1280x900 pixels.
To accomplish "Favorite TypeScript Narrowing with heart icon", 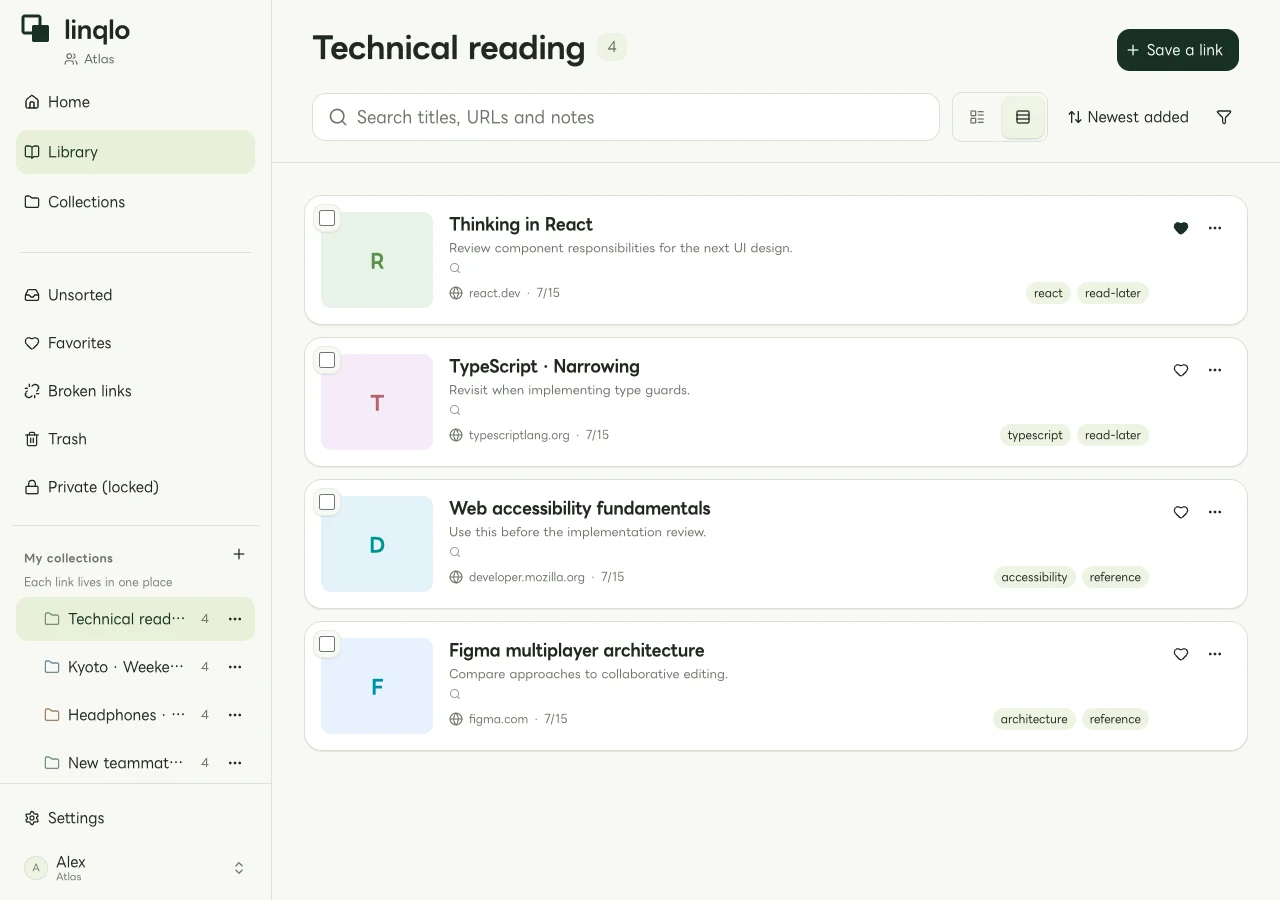I will pyautogui.click(x=1181, y=370).
